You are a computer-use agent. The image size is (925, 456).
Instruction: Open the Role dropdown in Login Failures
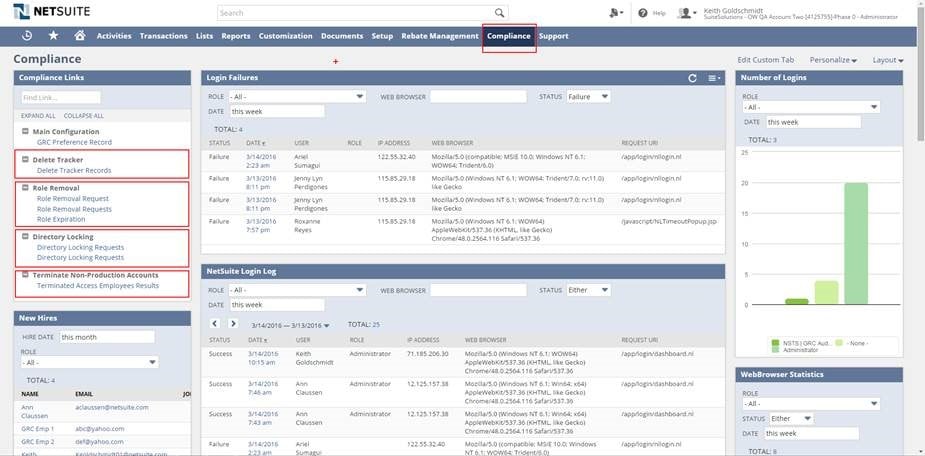tap(297, 96)
